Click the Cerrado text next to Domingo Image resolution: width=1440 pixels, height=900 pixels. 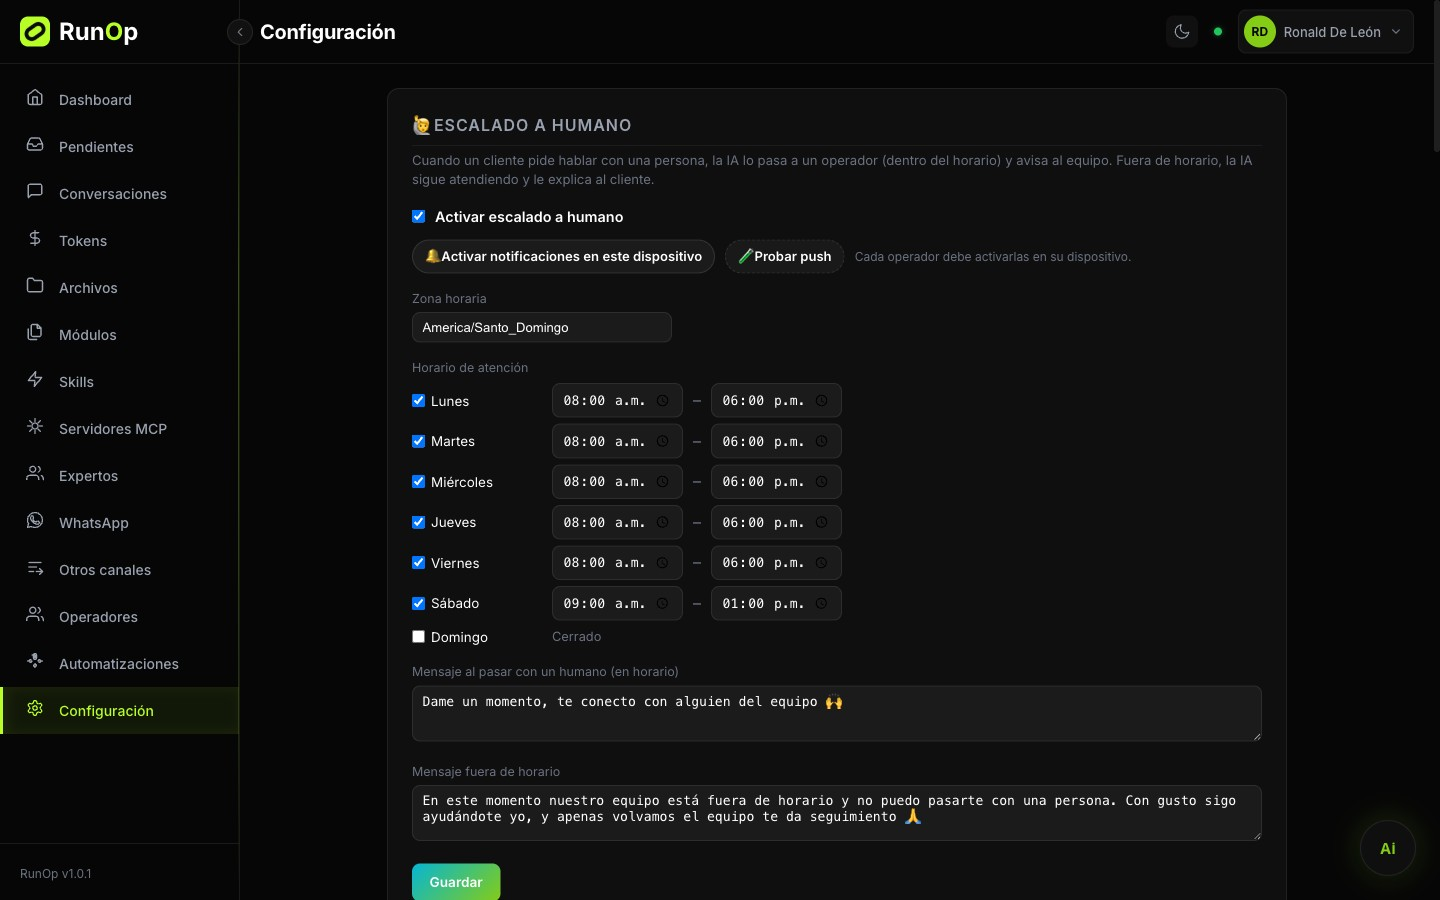click(x=577, y=636)
